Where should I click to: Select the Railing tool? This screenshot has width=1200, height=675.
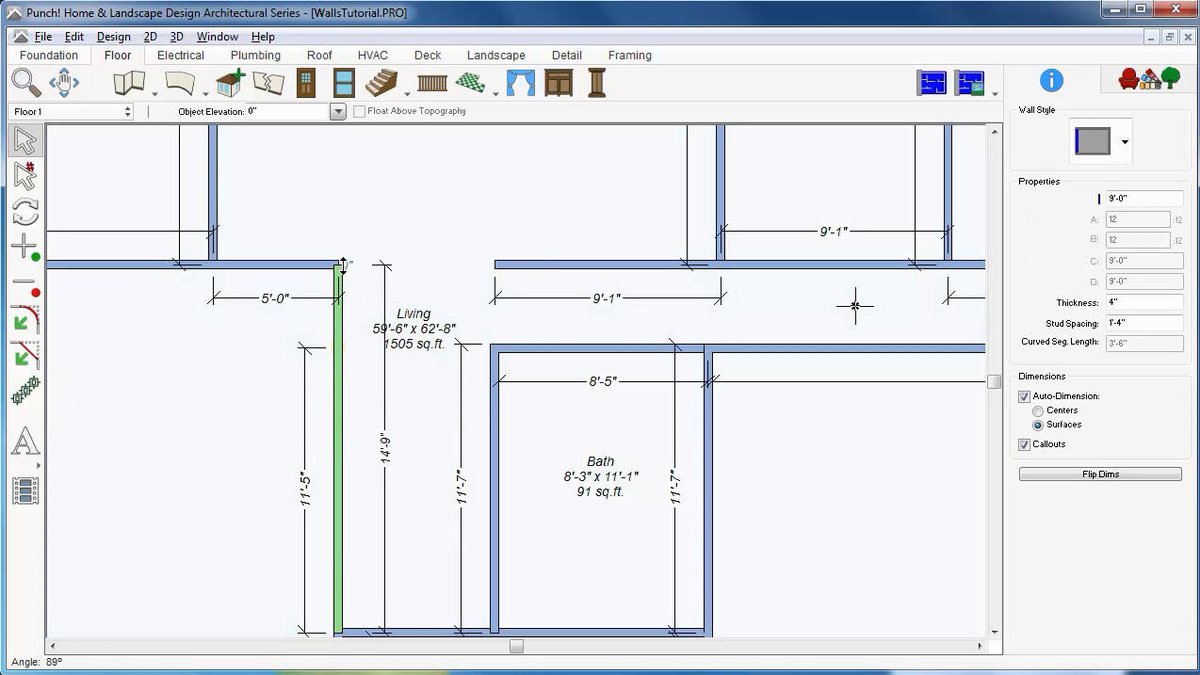coord(431,82)
